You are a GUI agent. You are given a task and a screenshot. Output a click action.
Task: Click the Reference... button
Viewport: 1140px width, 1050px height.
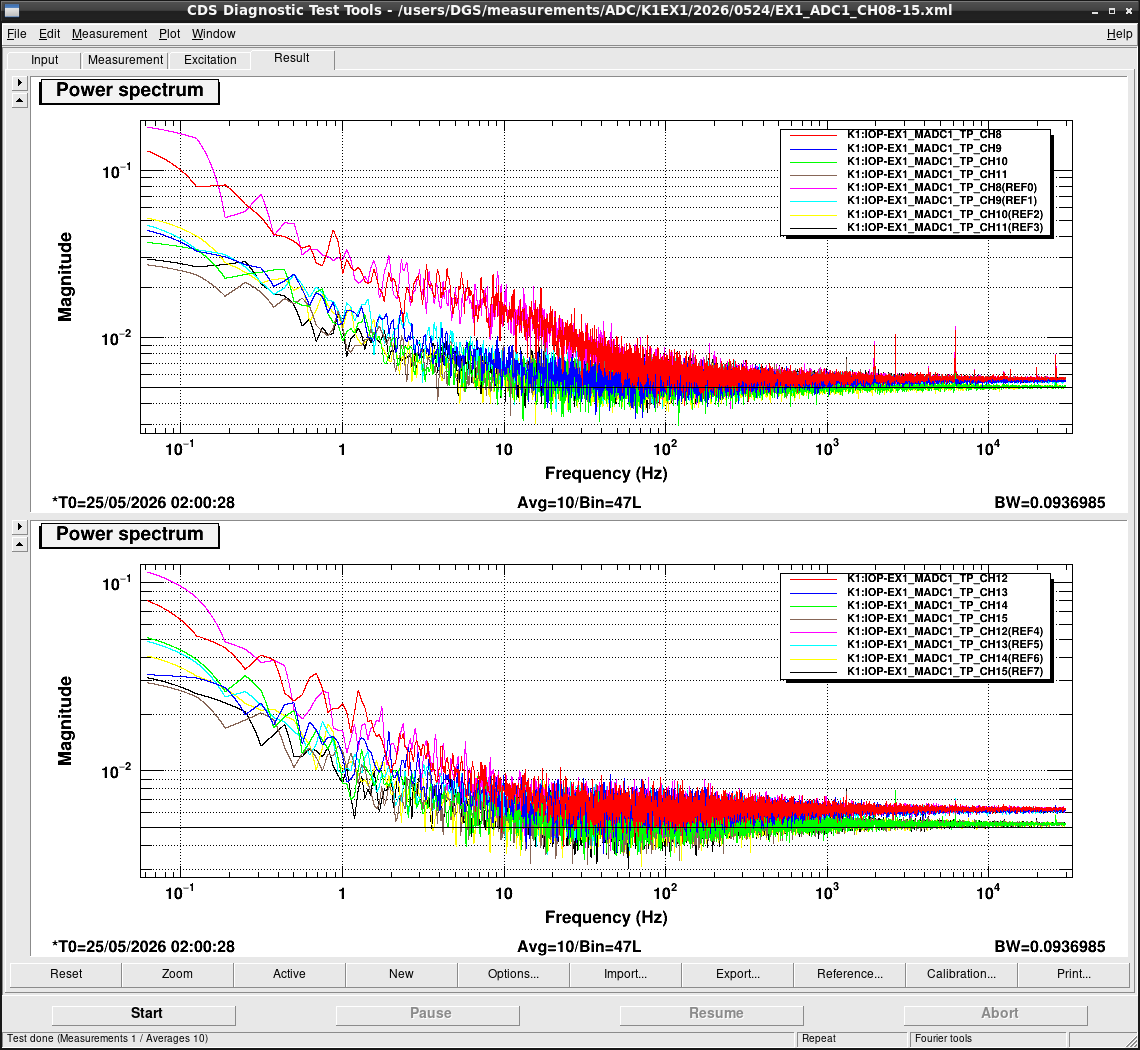(x=849, y=974)
